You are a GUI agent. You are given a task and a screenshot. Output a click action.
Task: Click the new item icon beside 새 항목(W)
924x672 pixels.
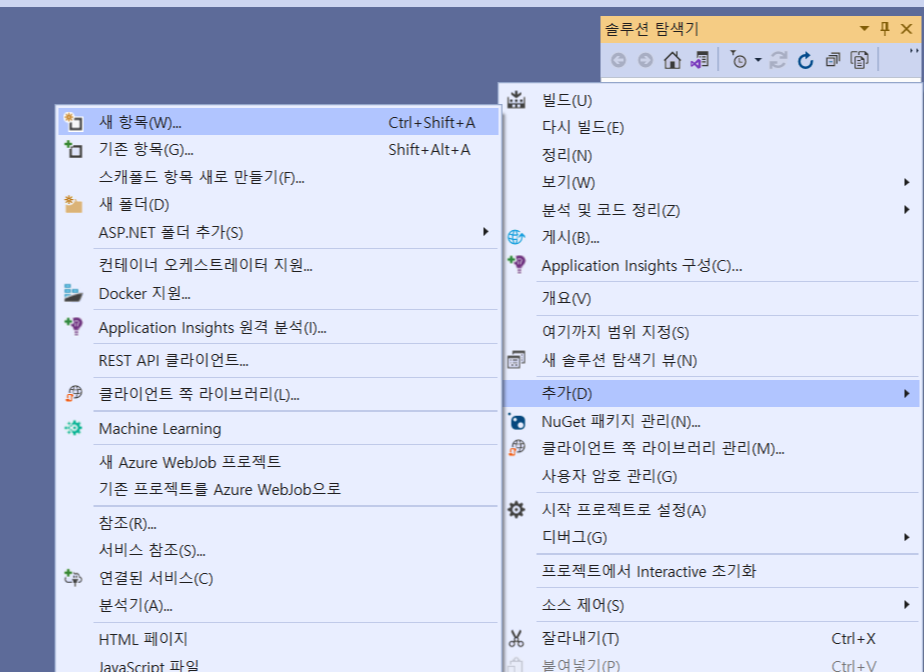tap(74, 121)
